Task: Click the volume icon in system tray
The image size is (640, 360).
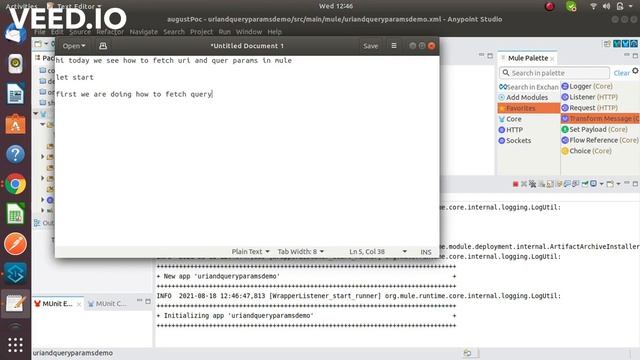Action: pos(607,6)
